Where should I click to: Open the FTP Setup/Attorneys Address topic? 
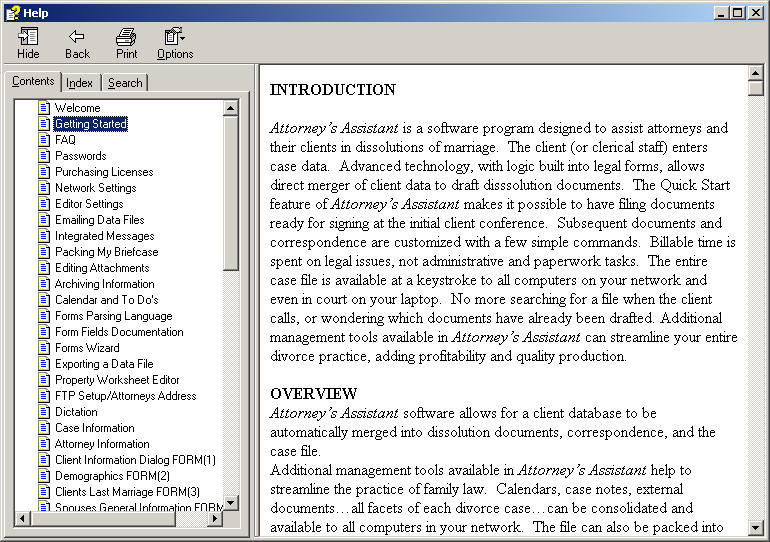(126, 396)
